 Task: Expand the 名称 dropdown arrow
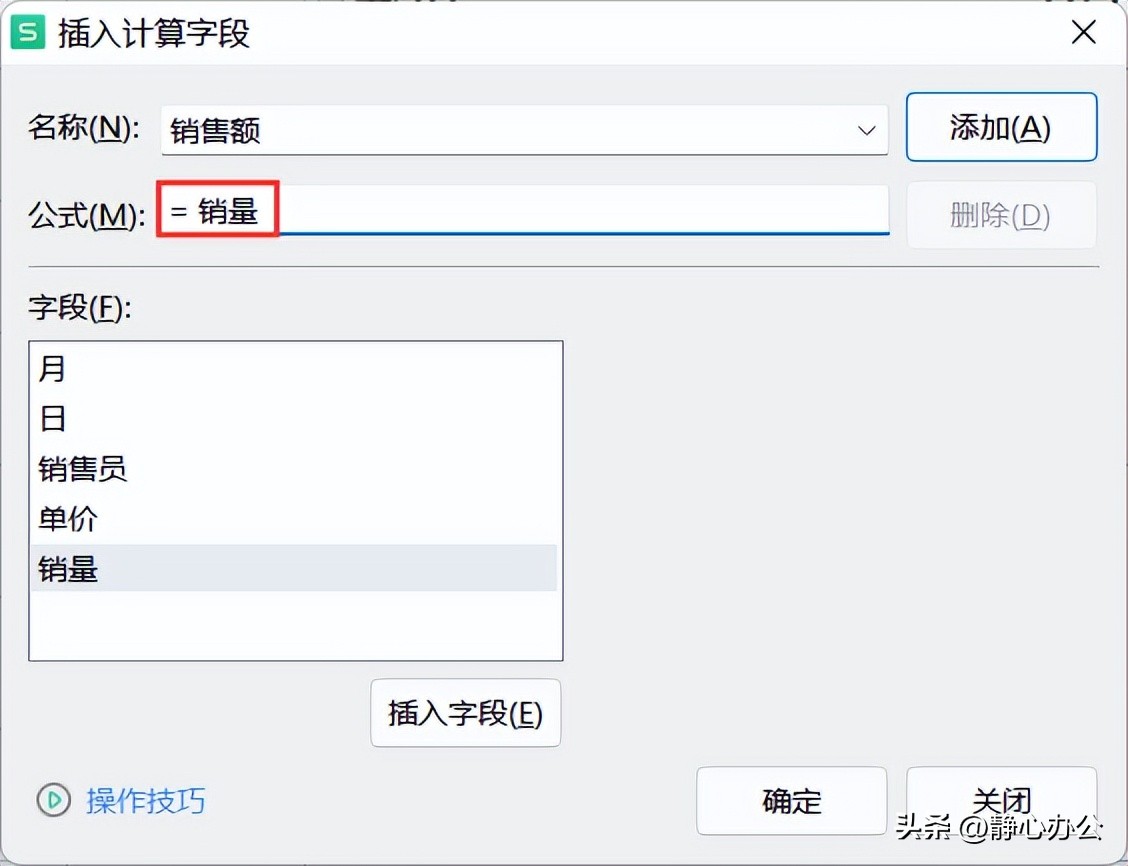[x=866, y=131]
